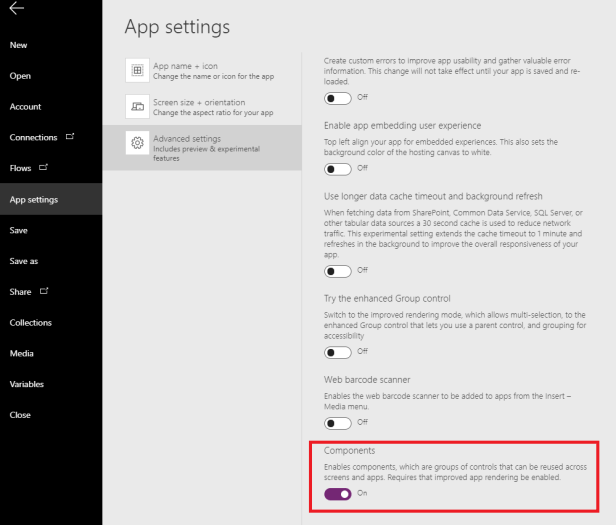Click the Screen size + orientation icon
This screenshot has width=616, height=525.
pyautogui.click(x=137, y=107)
